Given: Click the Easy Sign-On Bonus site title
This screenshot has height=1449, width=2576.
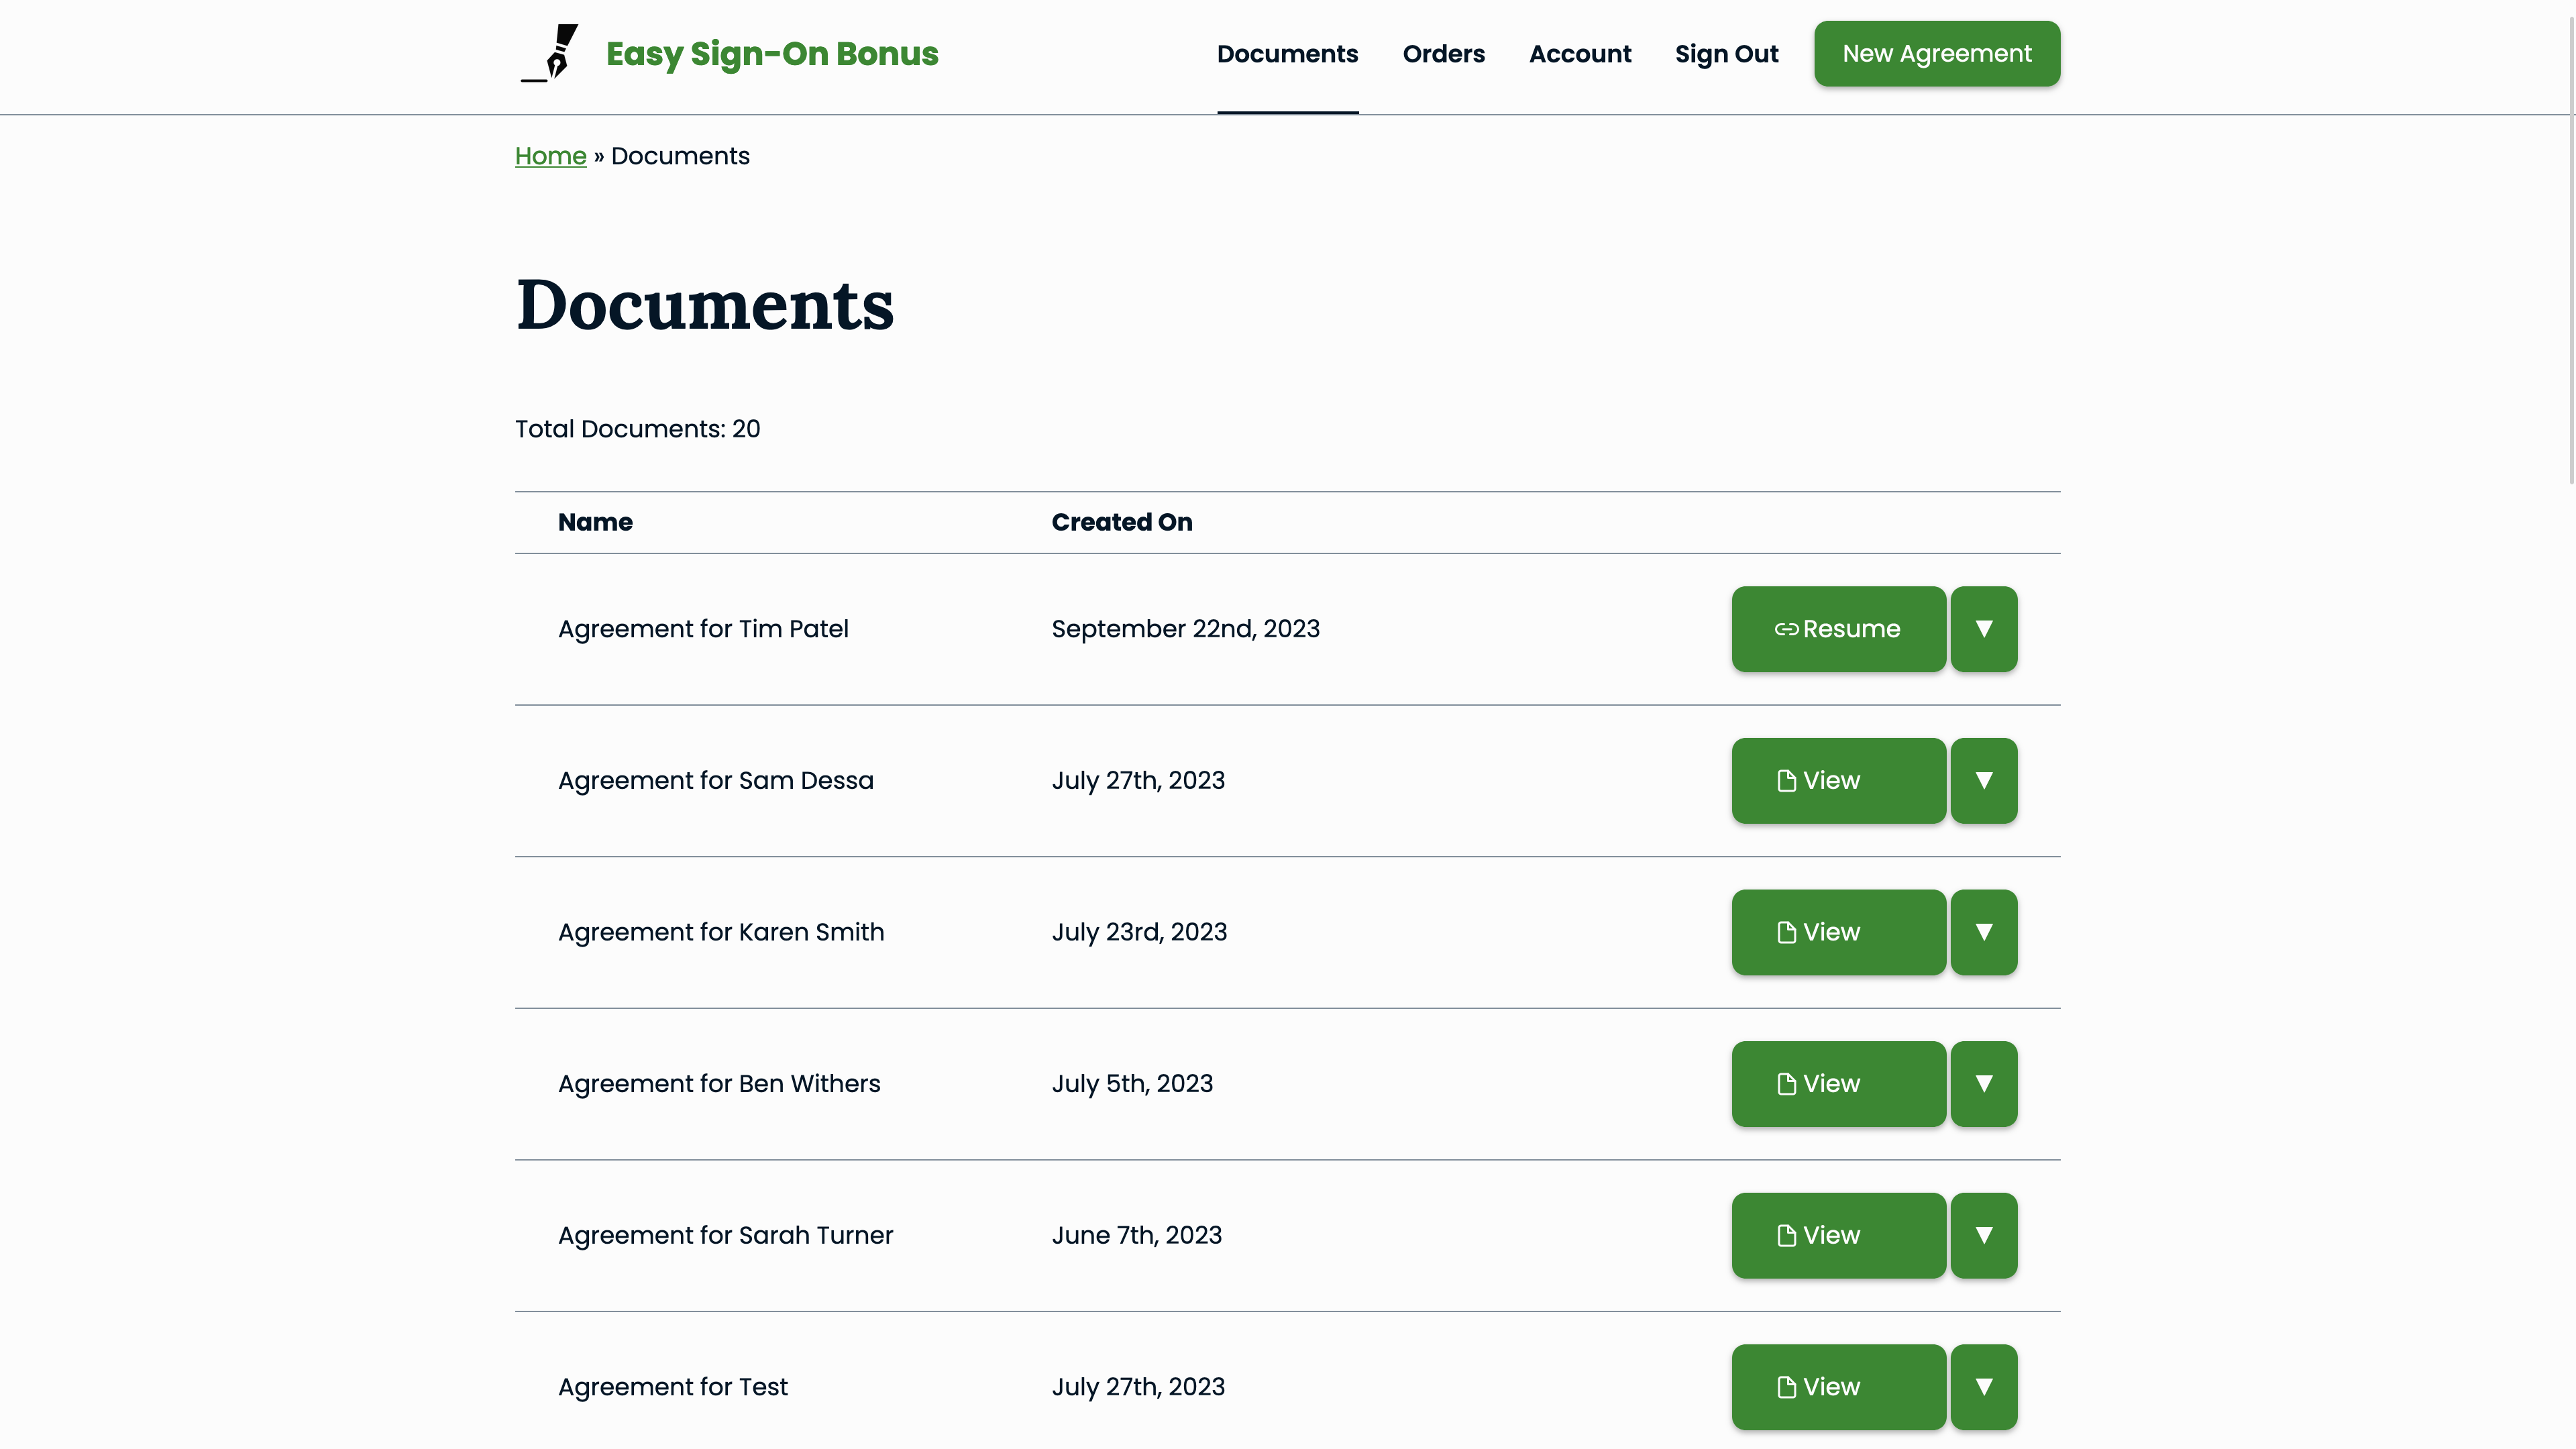Looking at the screenshot, I should 771,54.
